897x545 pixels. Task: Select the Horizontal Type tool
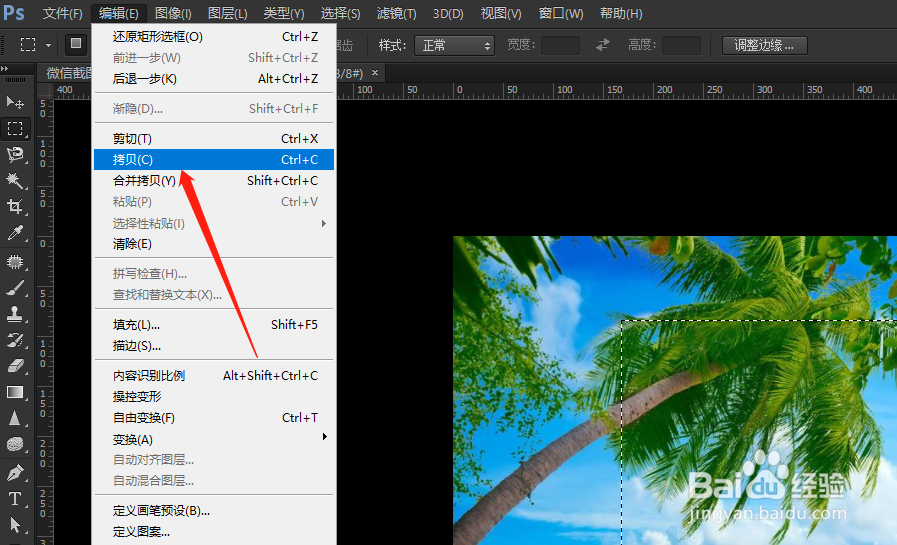pos(15,499)
